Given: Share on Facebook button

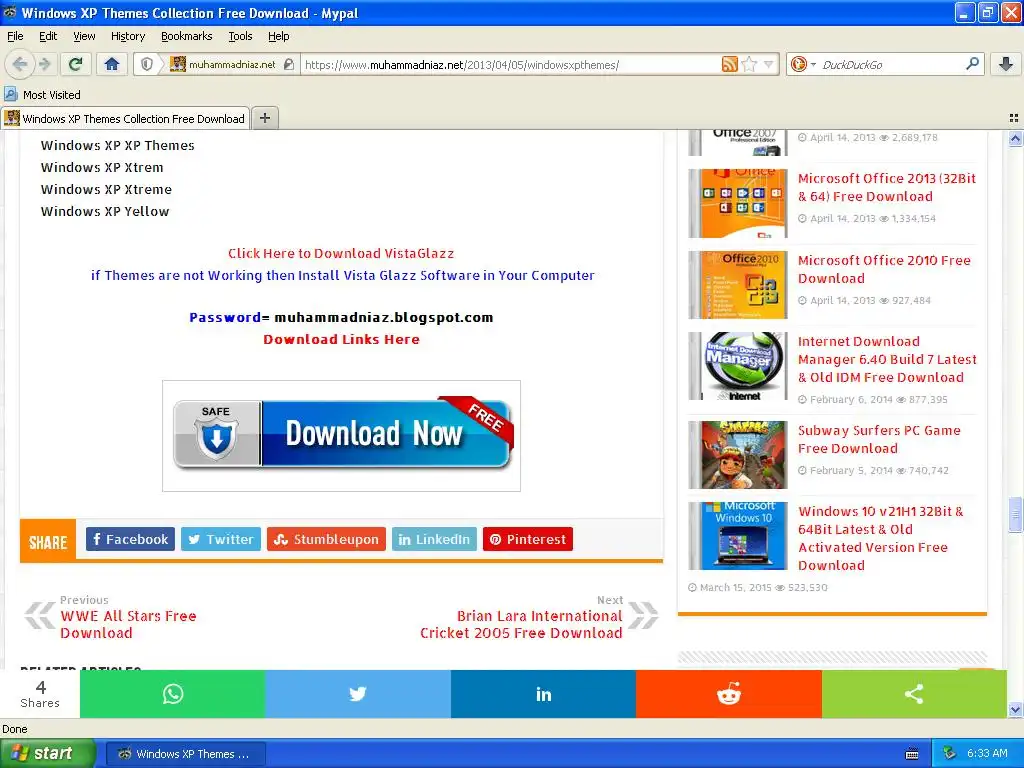Looking at the screenshot, I should (x=130, y=539).
